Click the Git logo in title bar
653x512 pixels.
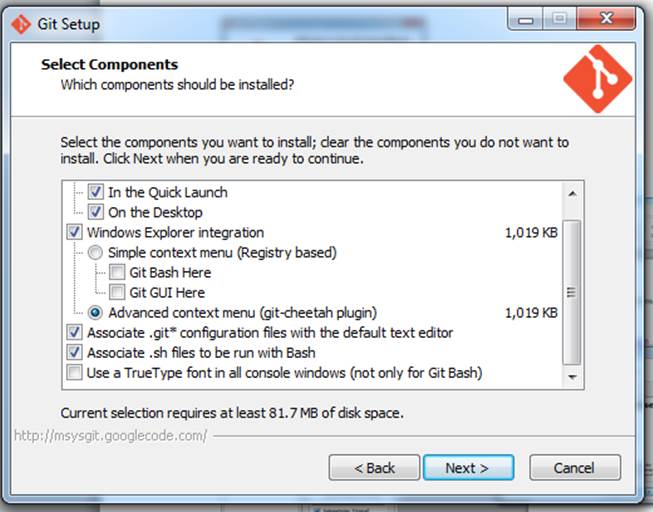coord(21,23)
